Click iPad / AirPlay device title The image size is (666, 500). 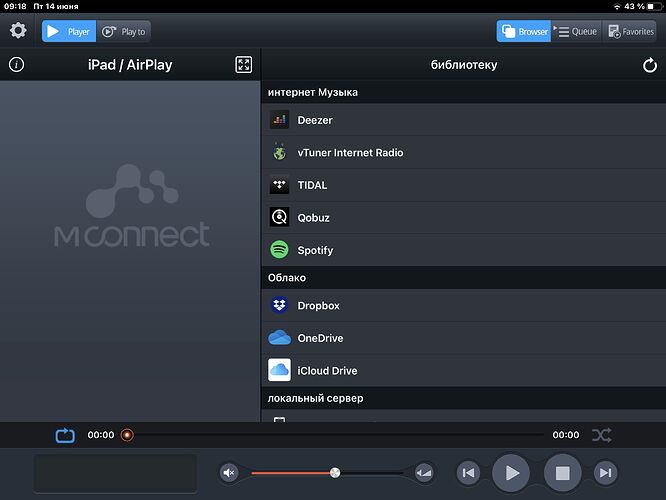130,65
